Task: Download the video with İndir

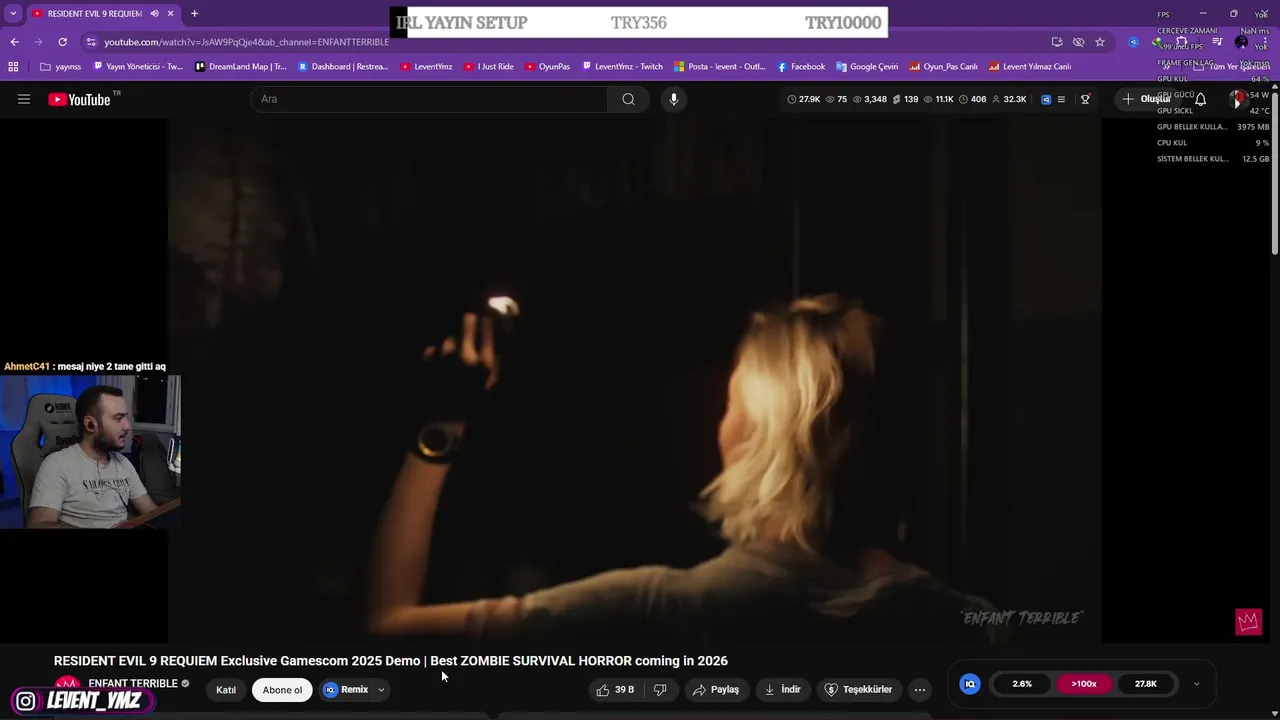Action: coord(783,689)
